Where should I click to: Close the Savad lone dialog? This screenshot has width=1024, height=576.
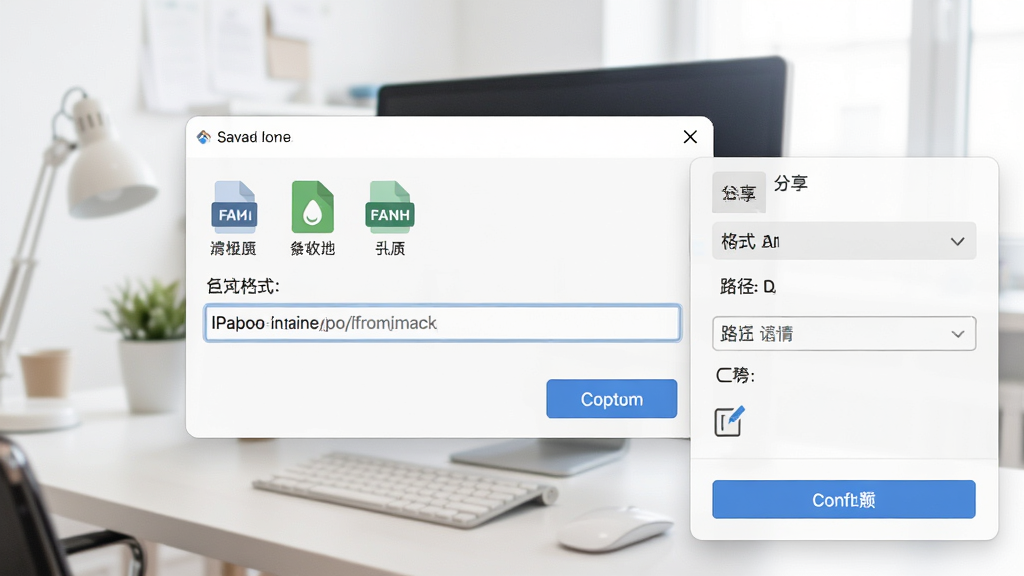click(690, 136)
